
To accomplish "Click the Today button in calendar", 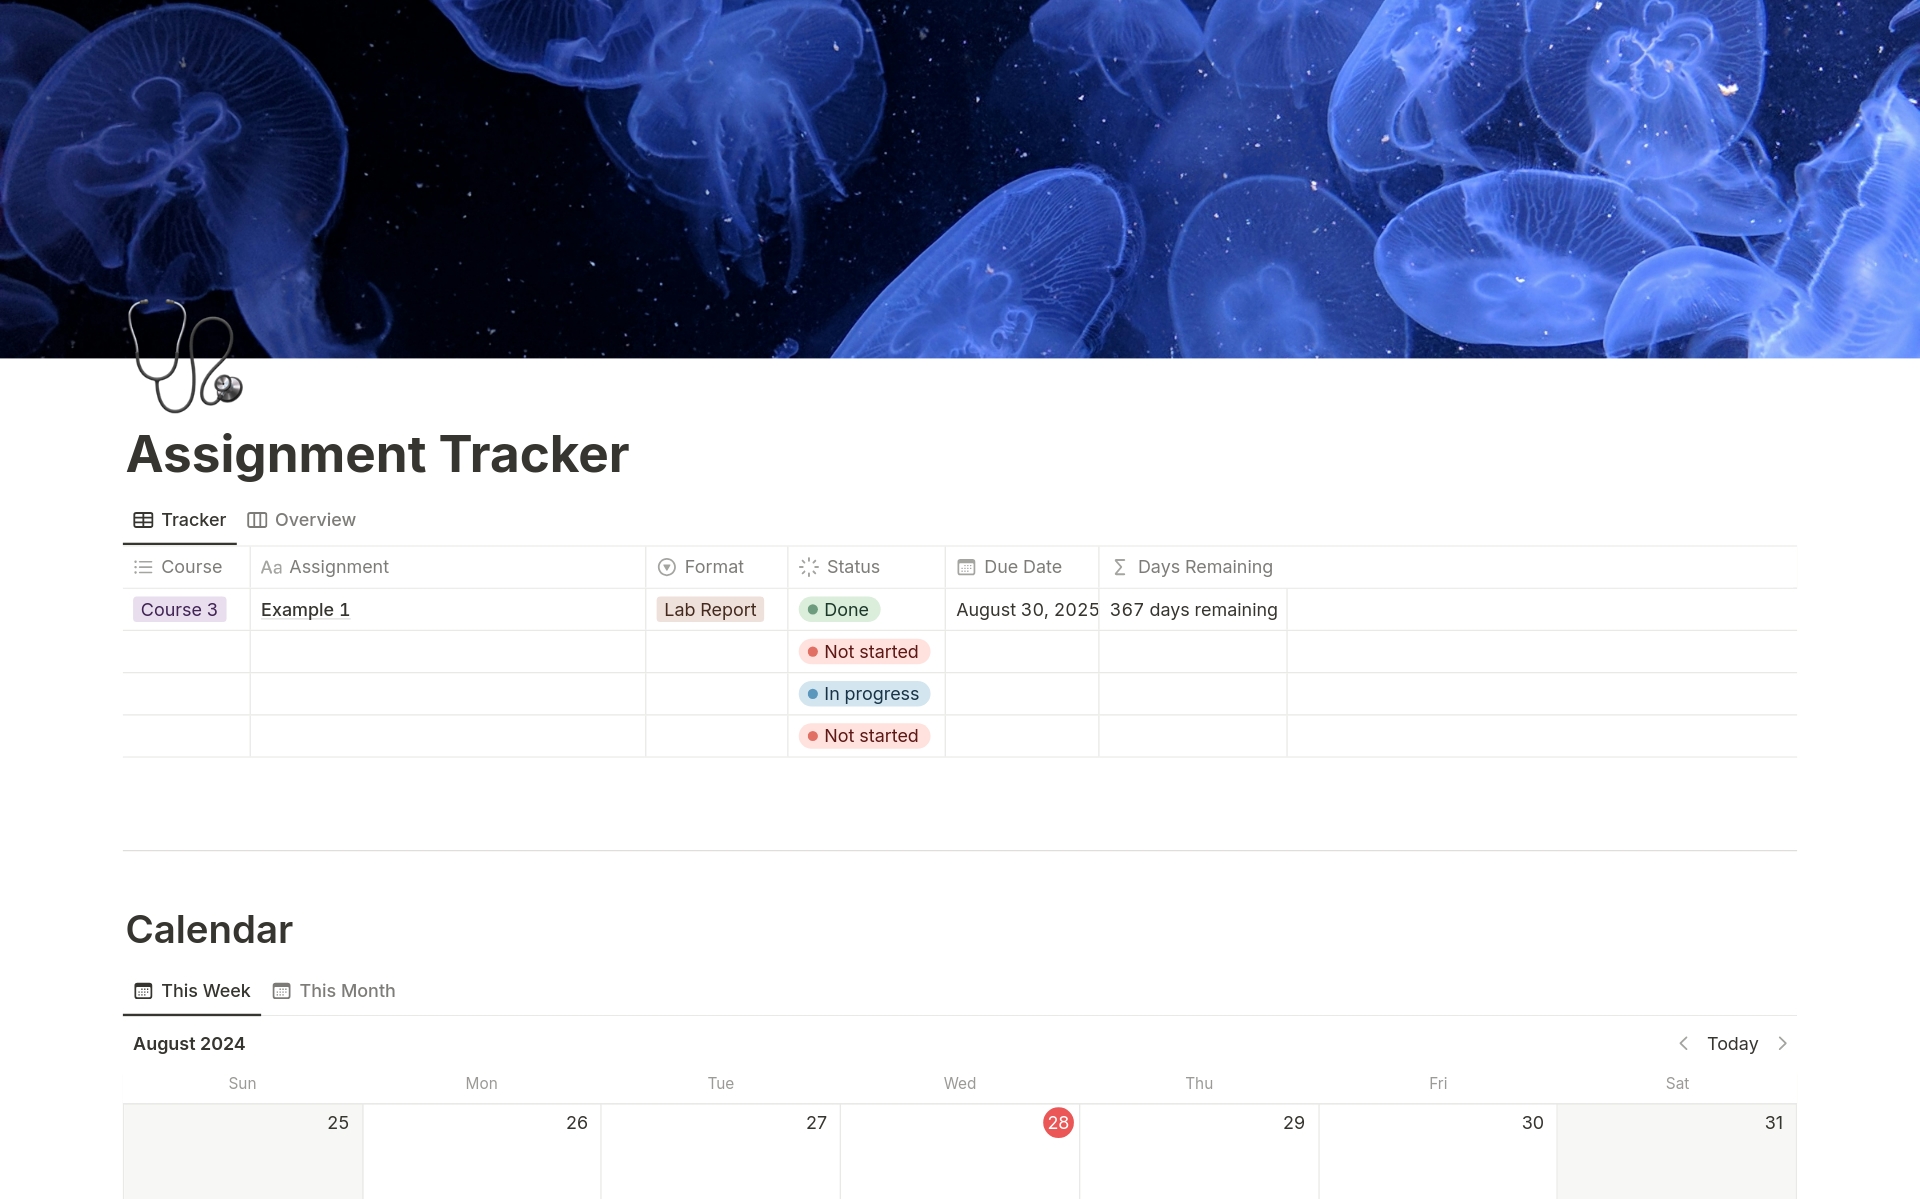I will pyautogui.click(x=1732, y=1043).
